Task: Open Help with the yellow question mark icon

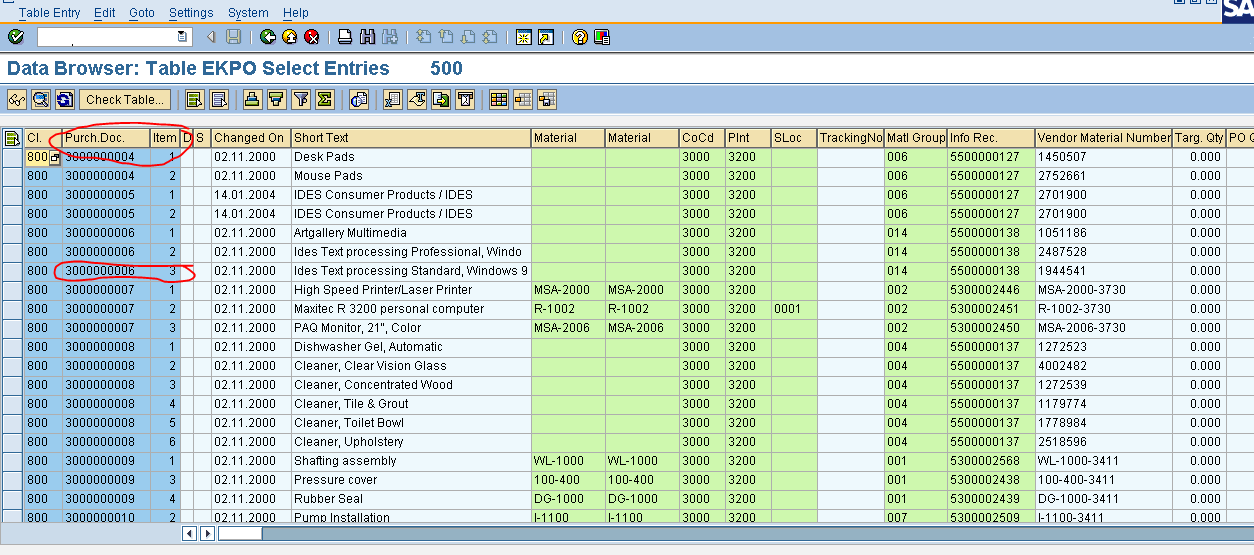Action: click(x=579, y=37)
